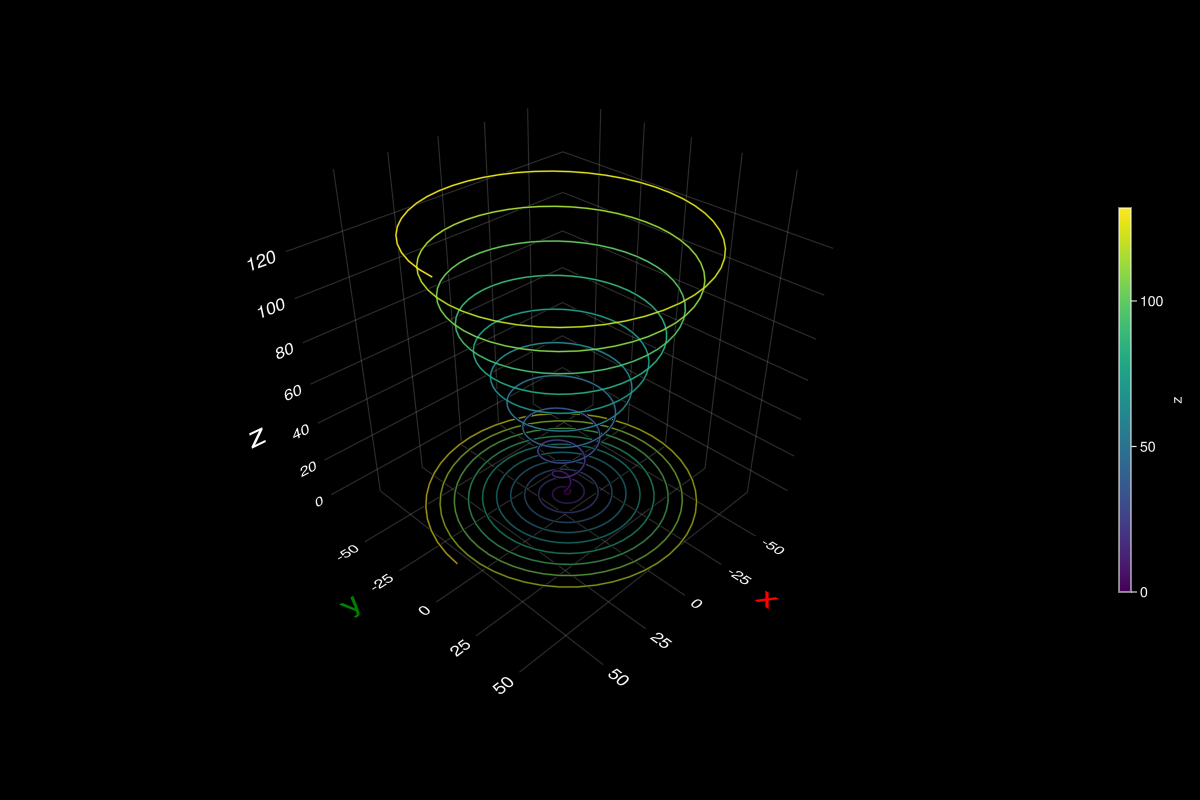Click the yellow top of the colorbar
The image size is (1200, 800).
pos(1125,212)
